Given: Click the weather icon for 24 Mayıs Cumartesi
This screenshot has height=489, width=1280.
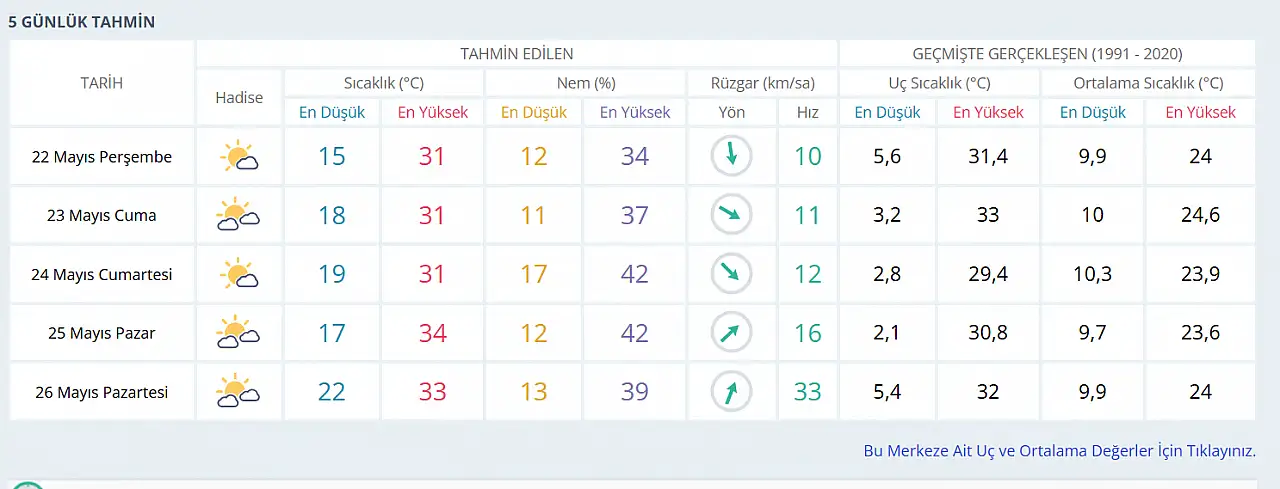Looking at the screenshot, I should 240,274.
